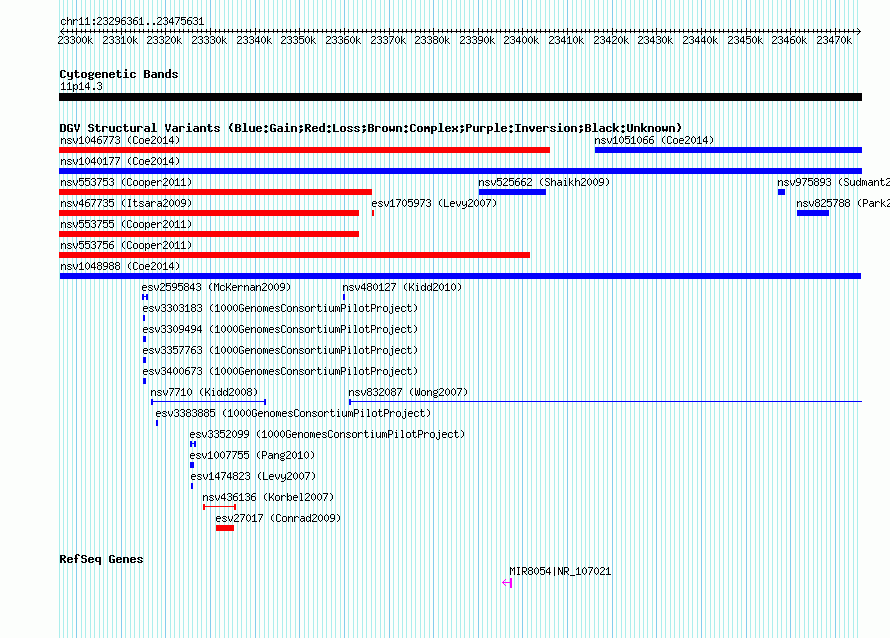Click the chr11:23296361..23475631 coordinates text
890x638 pixels.
(132, 21)
